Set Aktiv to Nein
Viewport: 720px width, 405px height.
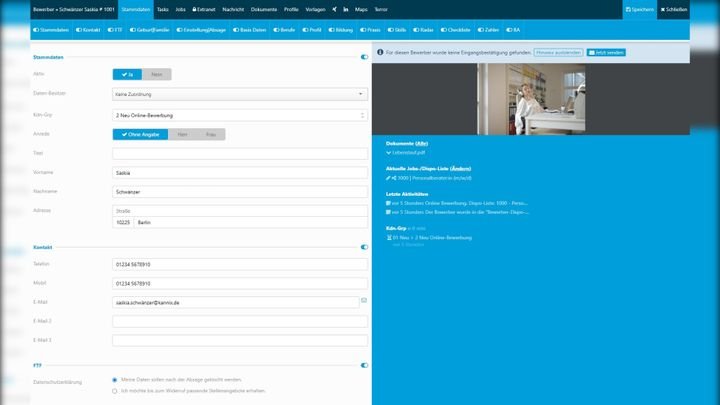coord(157,74)
